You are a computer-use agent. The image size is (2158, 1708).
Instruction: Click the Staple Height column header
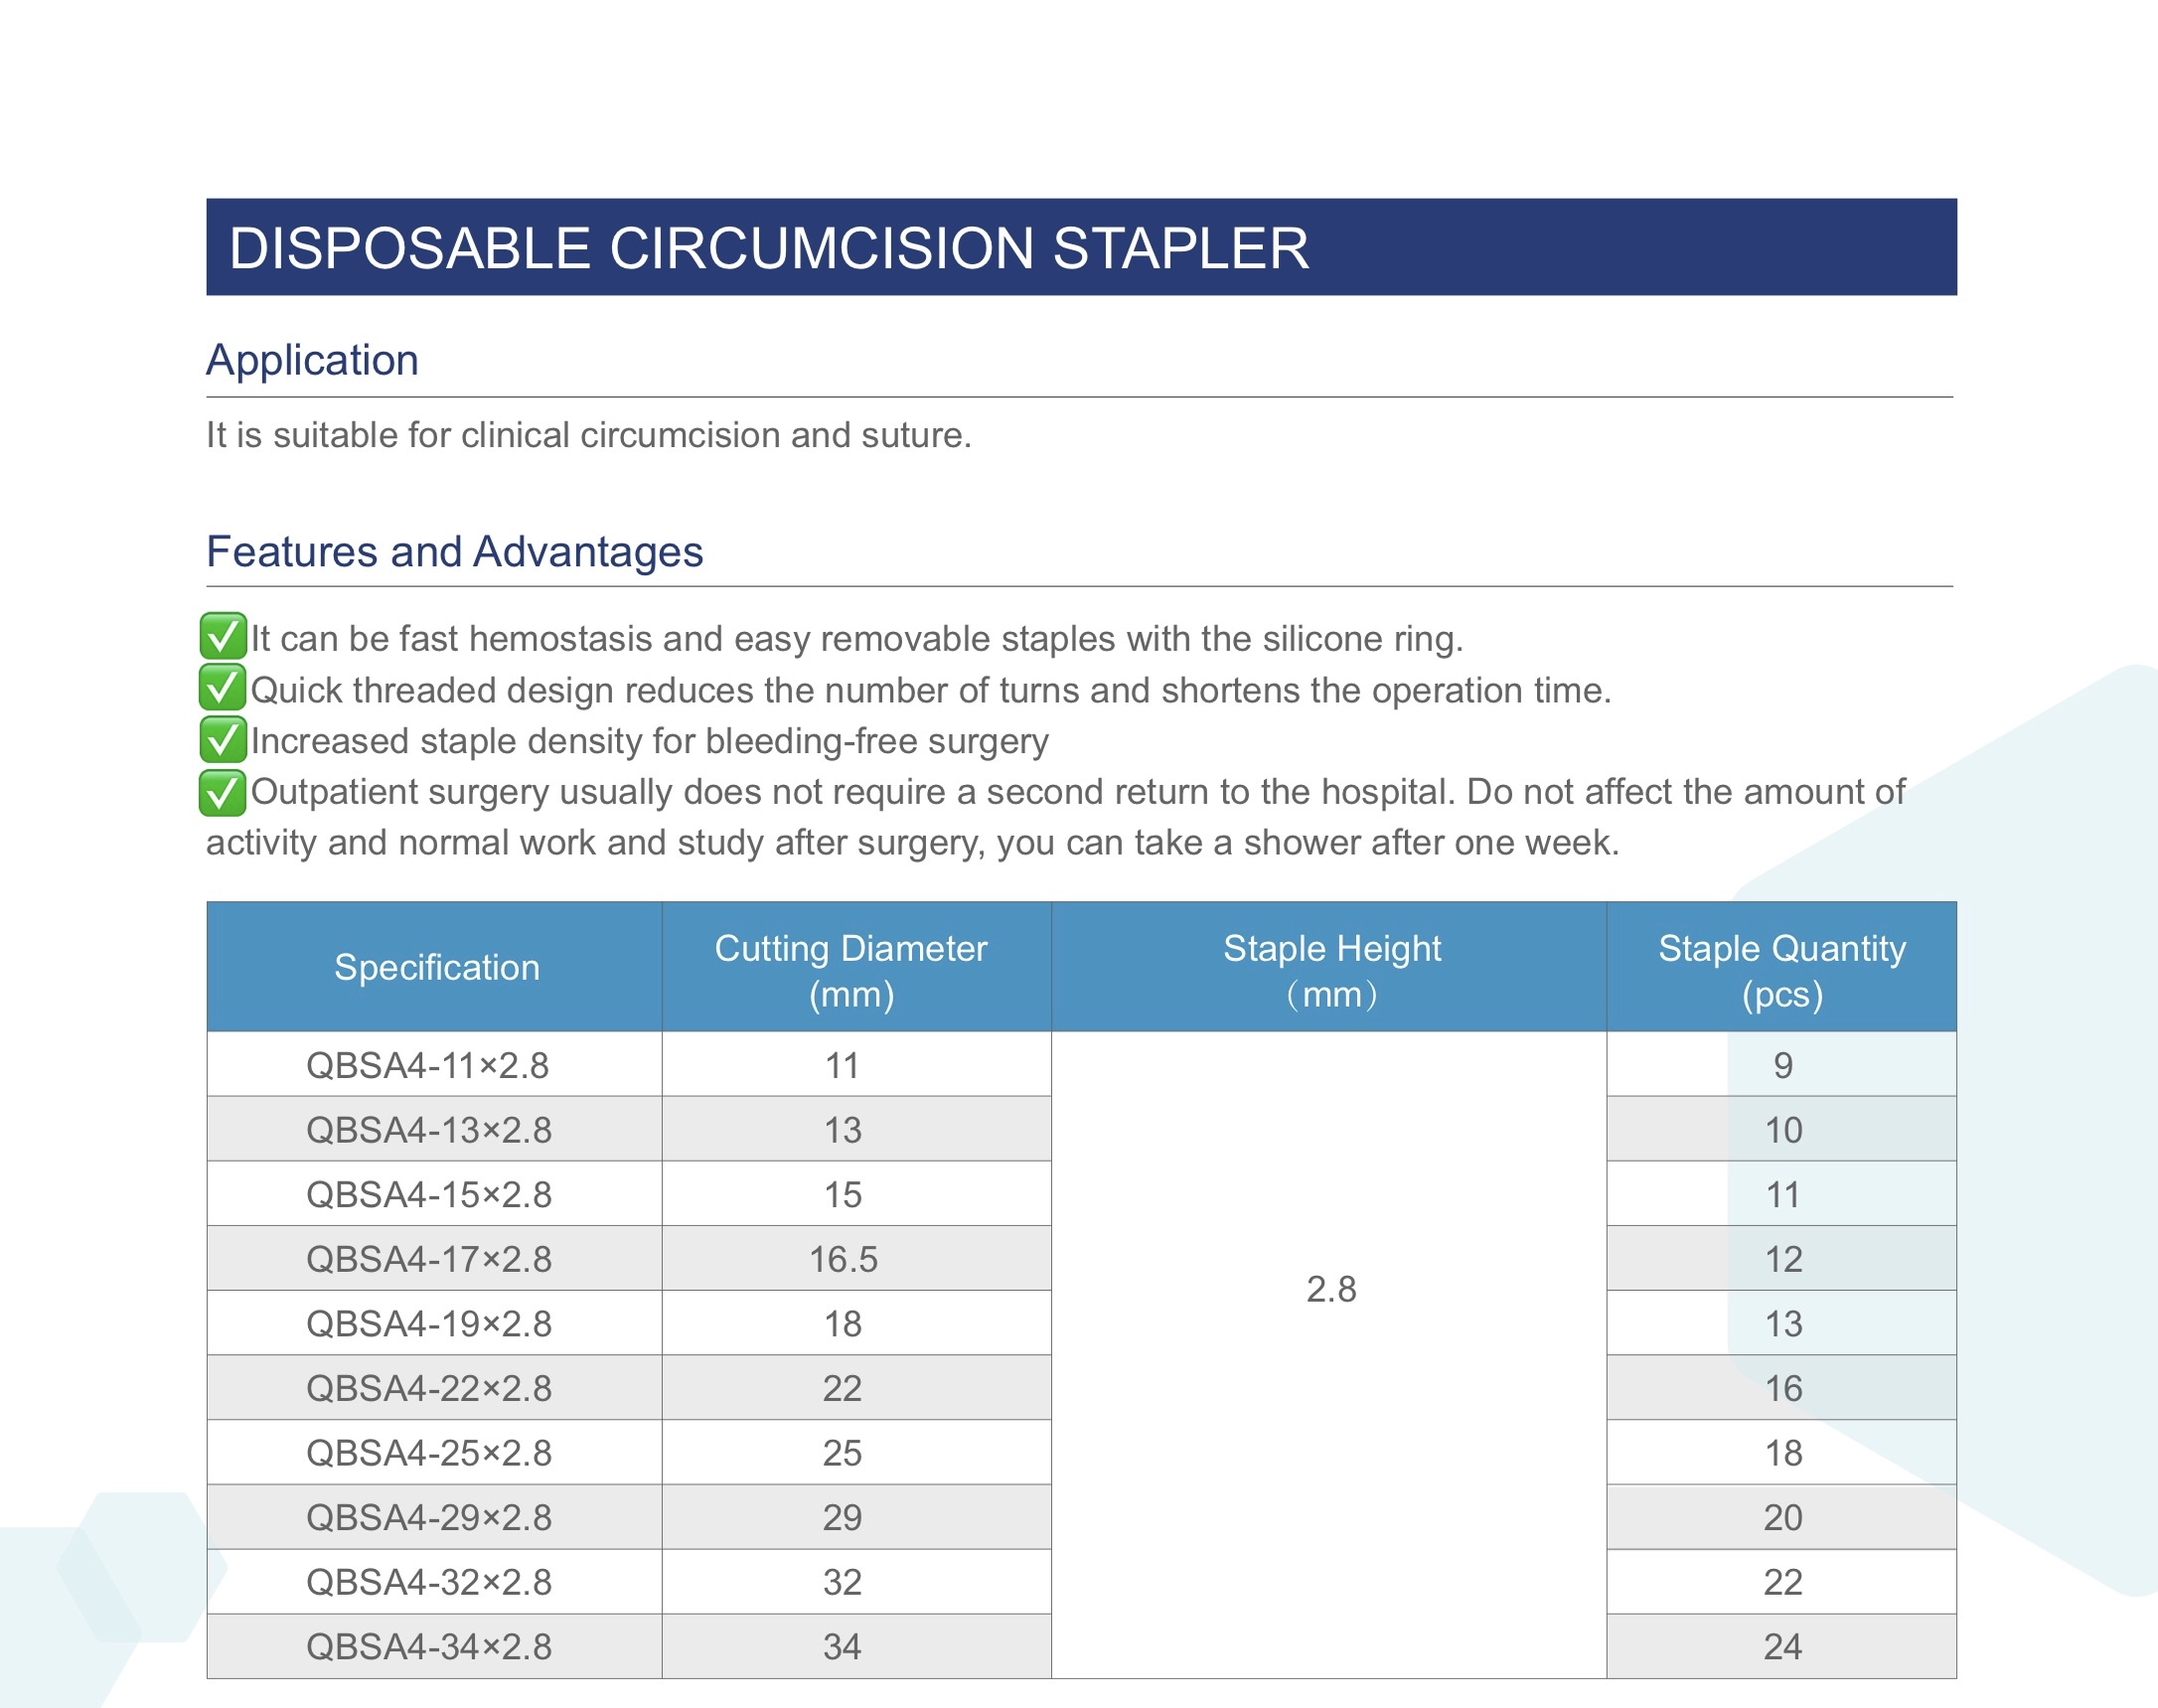[1331, 970]
